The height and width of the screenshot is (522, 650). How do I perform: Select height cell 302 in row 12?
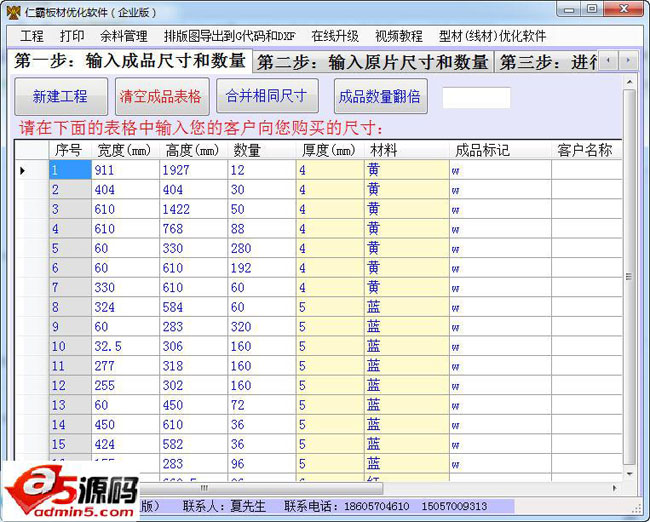[193, 385]
